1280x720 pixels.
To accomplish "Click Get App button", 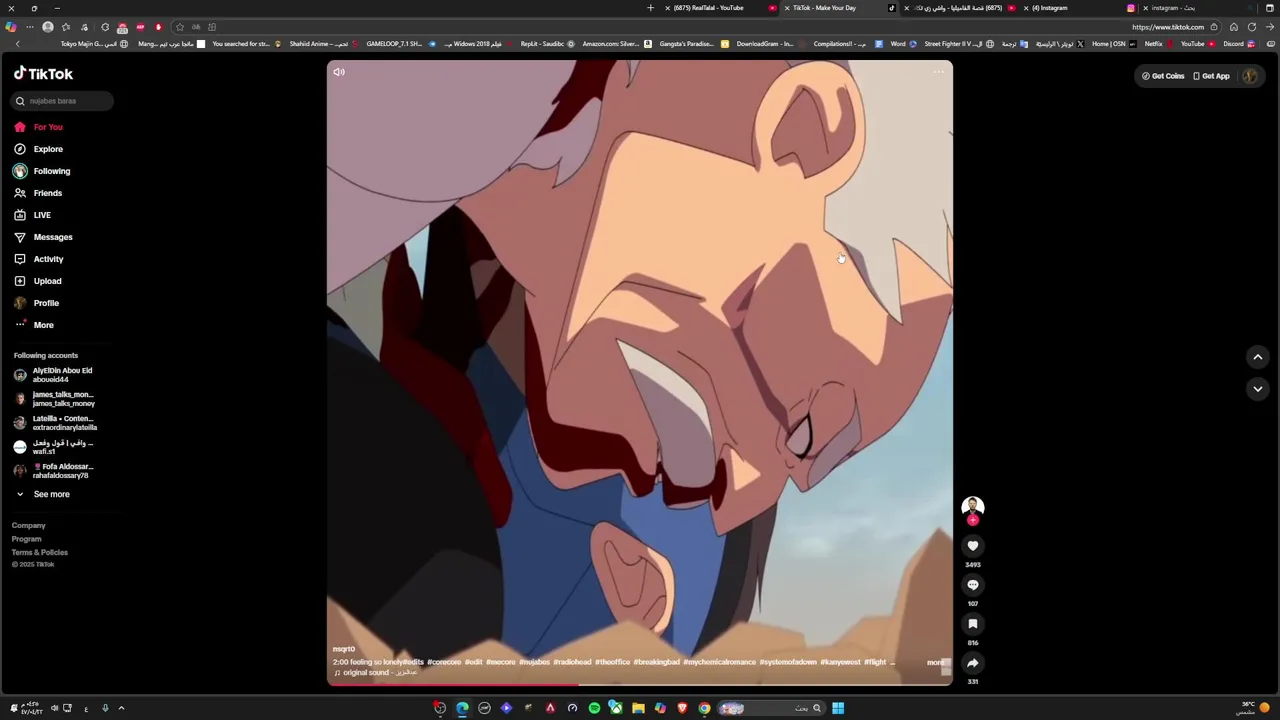I will click(1211, 76).
